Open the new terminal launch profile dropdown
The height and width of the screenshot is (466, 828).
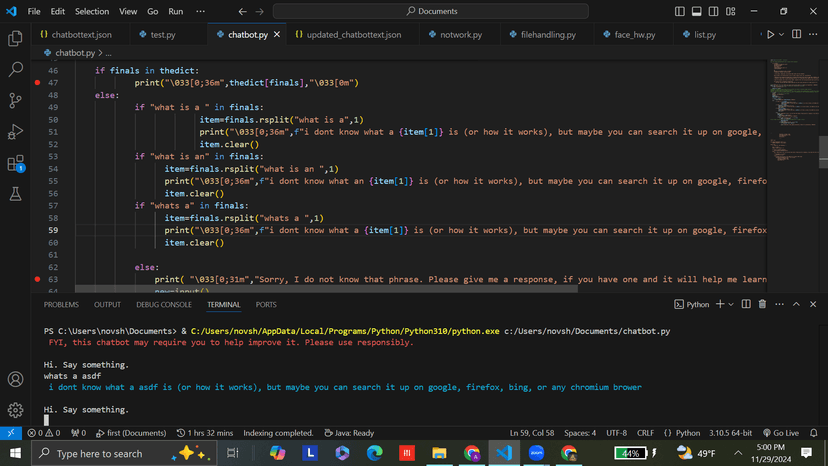[x=731, y=304]
